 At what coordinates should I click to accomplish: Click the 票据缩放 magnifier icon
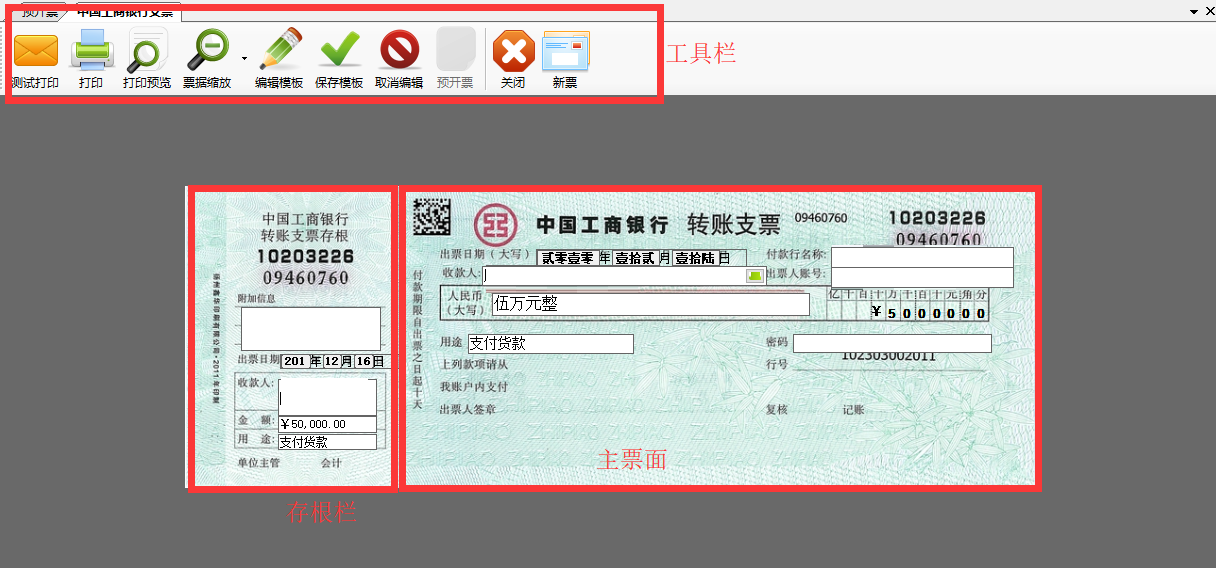(x=210, y=50)
